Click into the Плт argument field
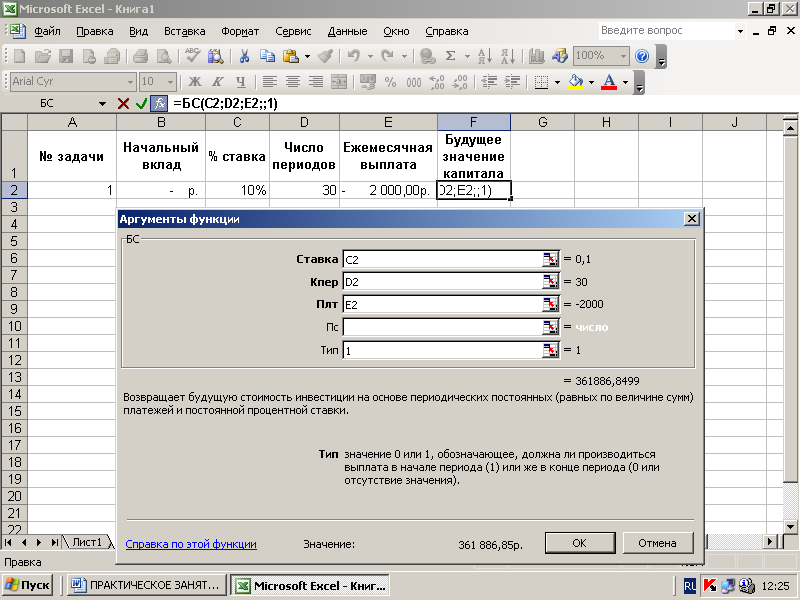Viewport: 800px width, 600px height. pyautogui.click(x=442, y=305)
